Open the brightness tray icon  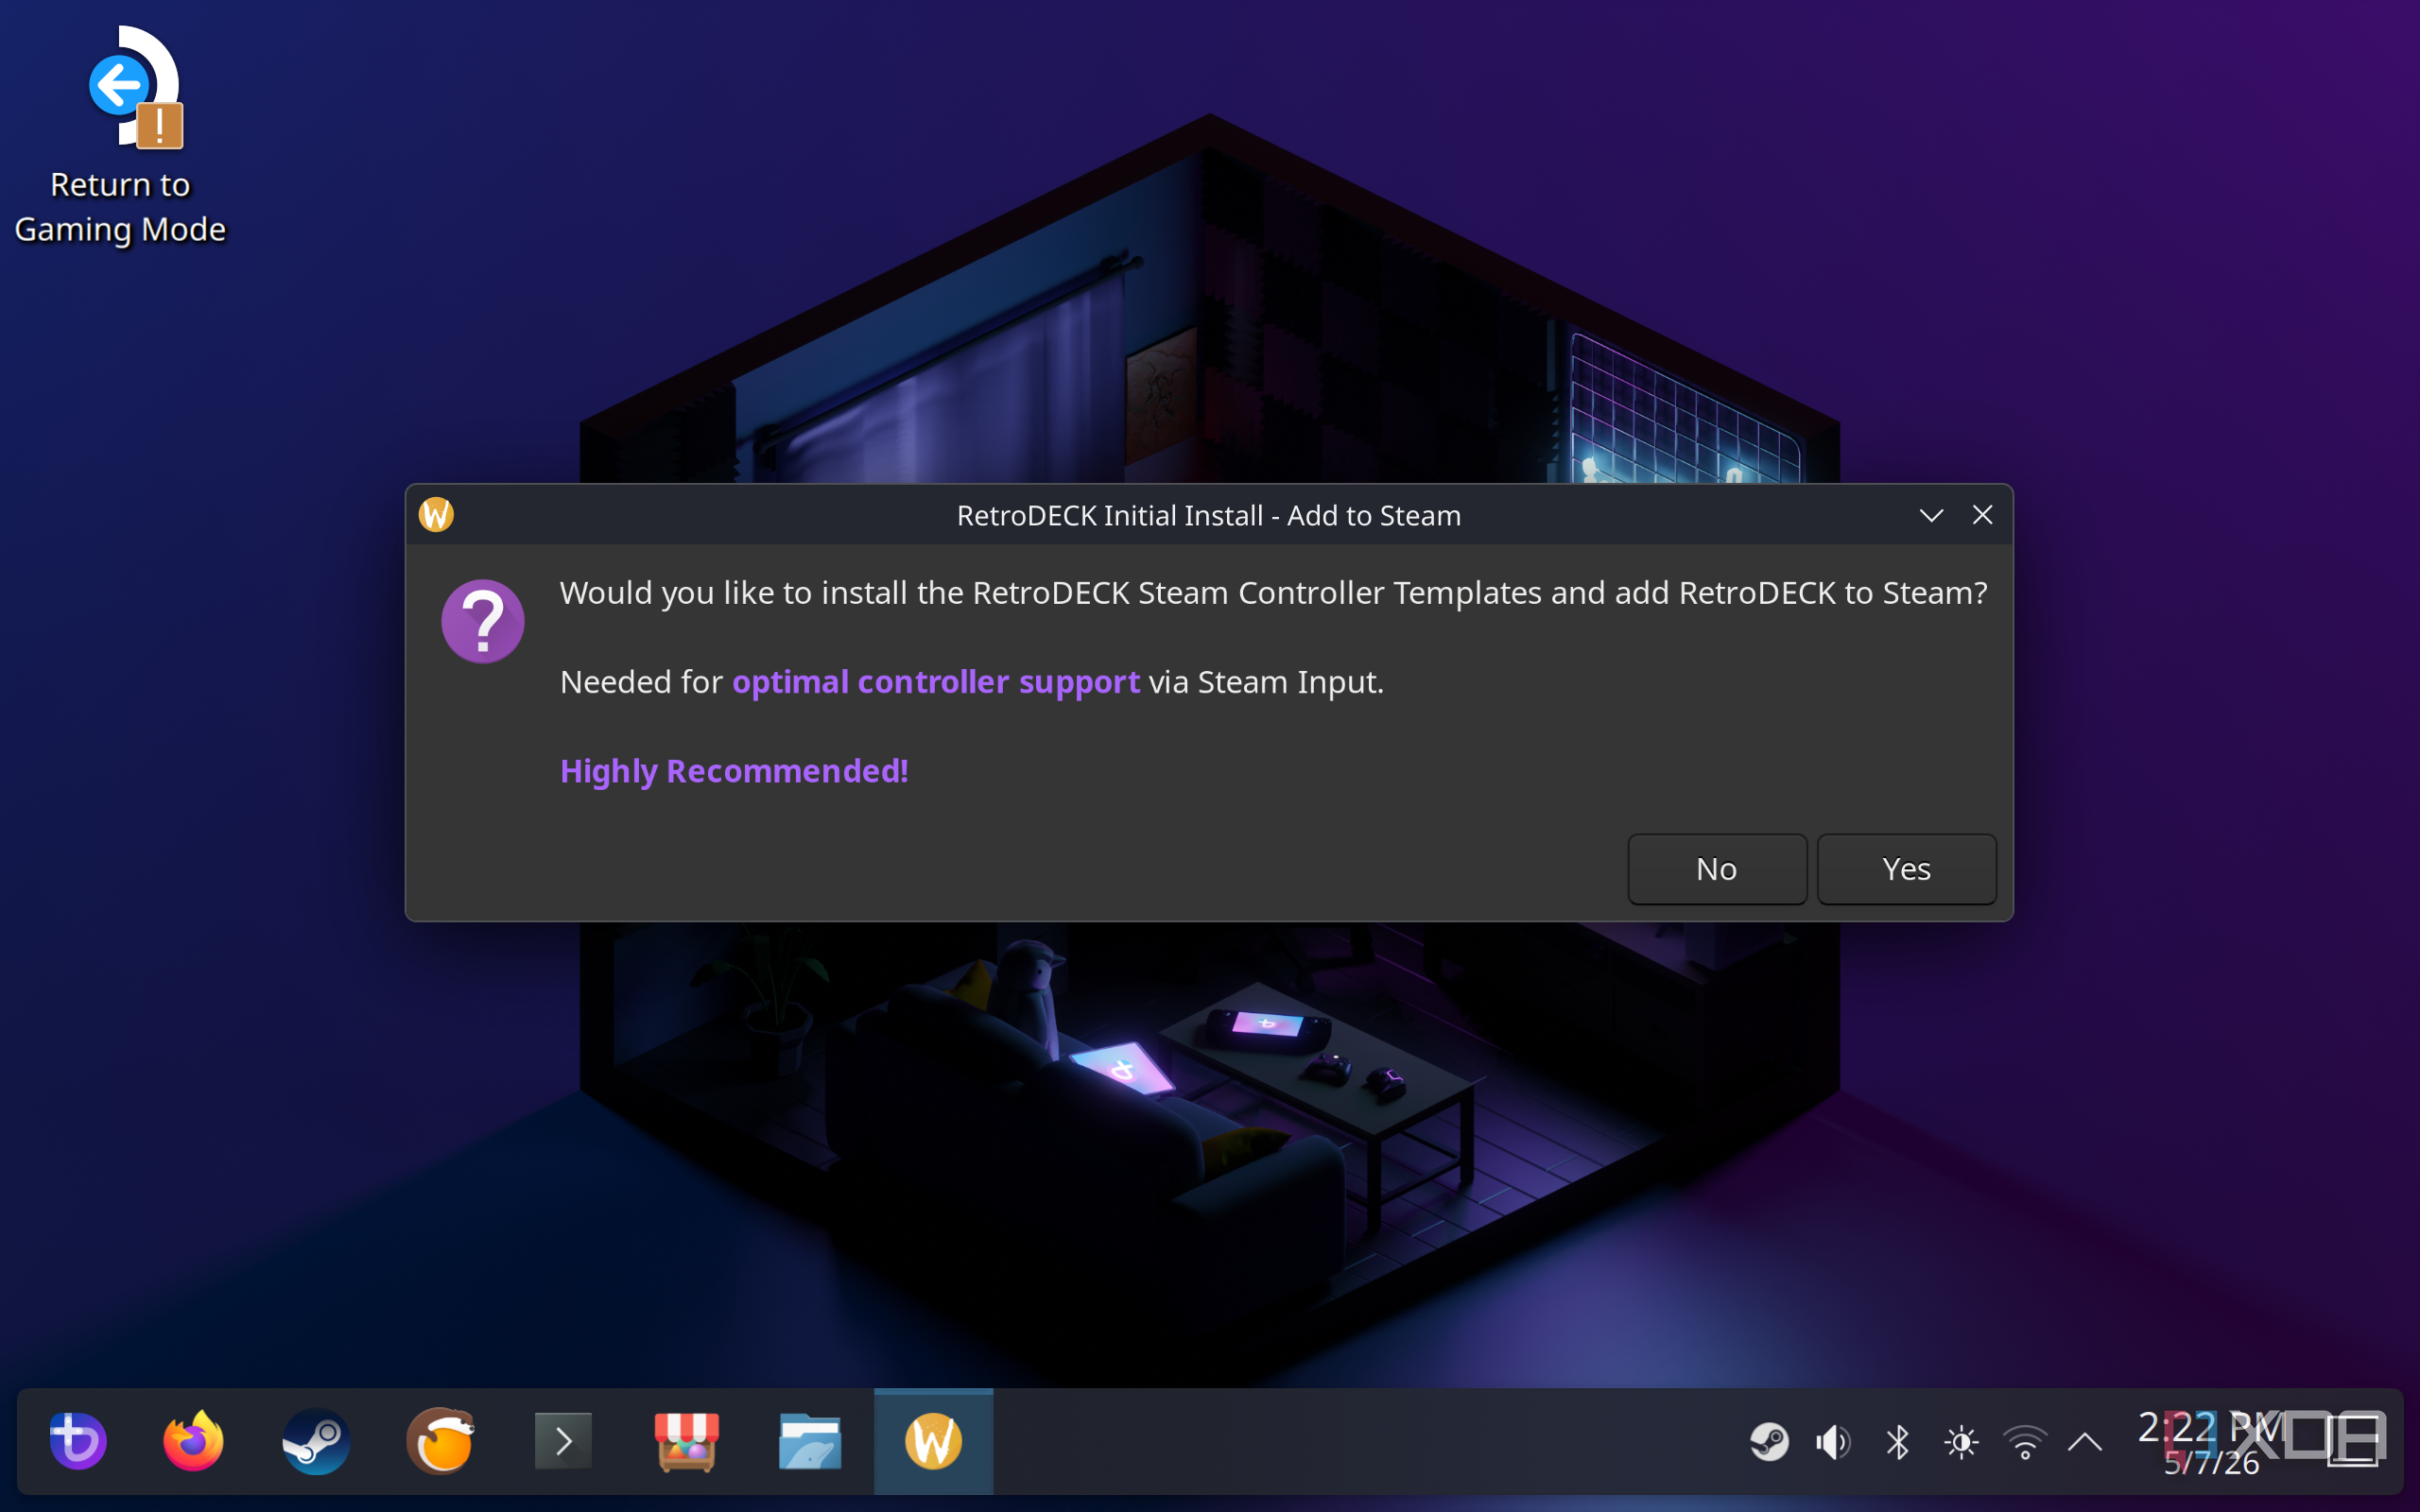click(x=1961, y=1442)
